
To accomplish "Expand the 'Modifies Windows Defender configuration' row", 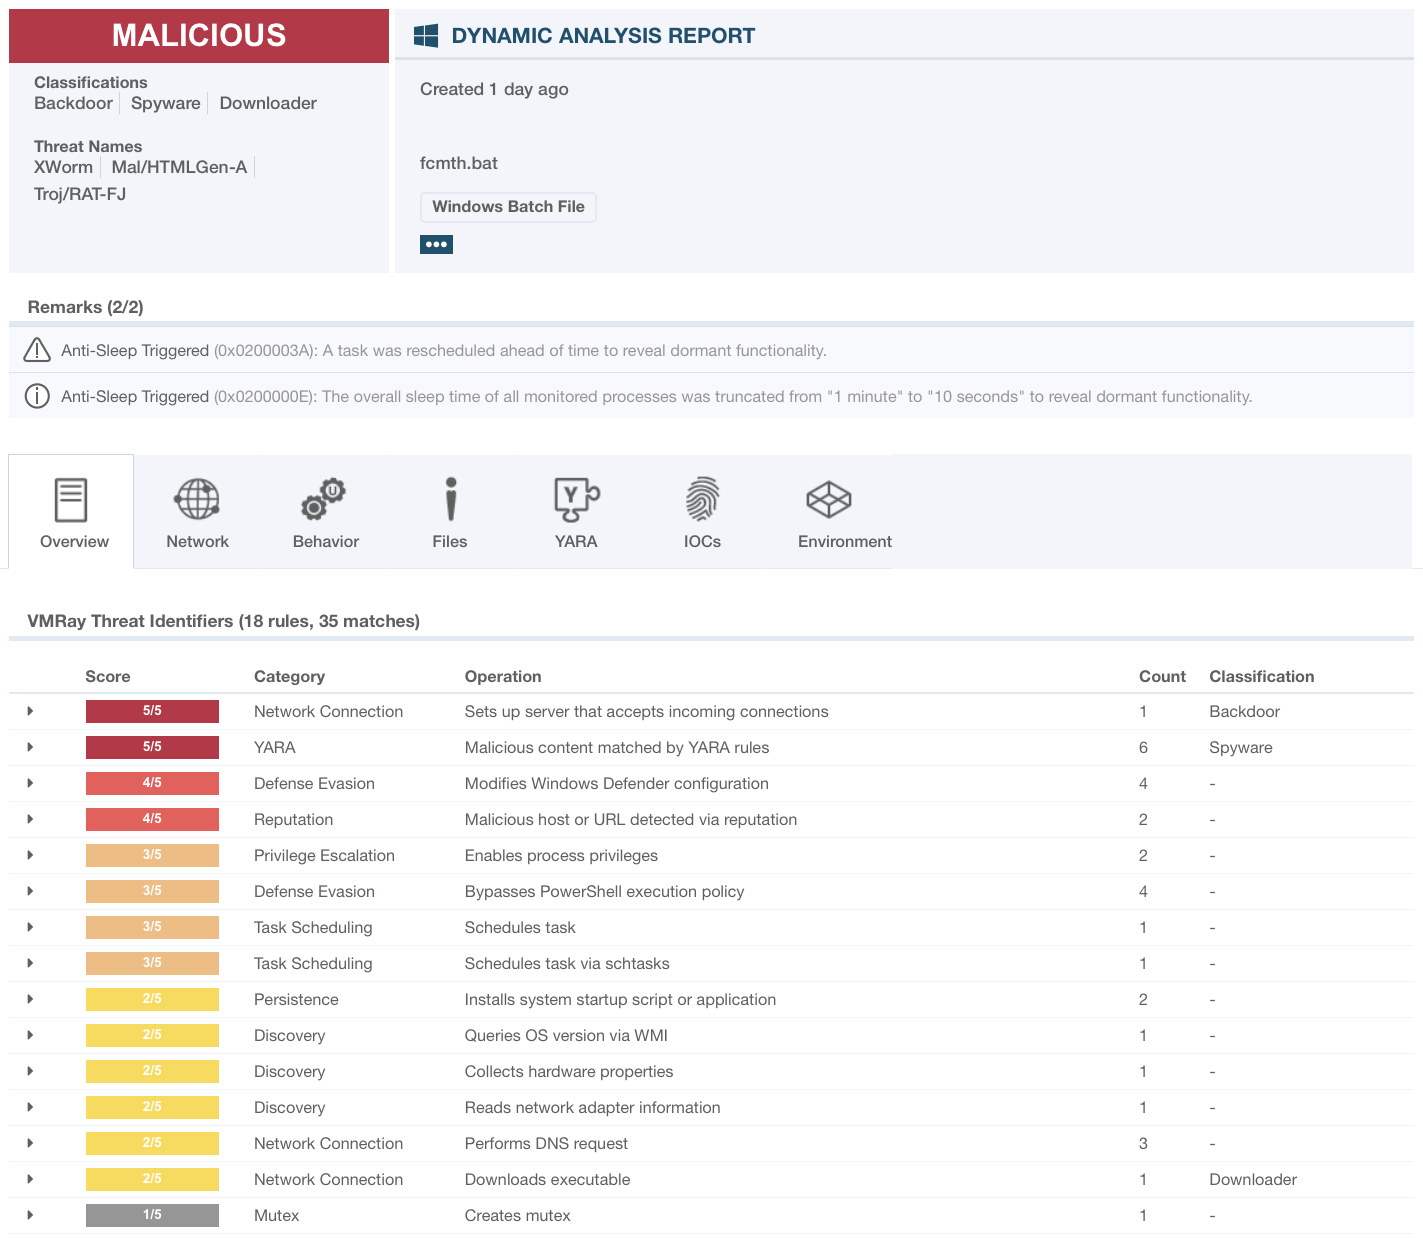I will [x=30, y=783].
